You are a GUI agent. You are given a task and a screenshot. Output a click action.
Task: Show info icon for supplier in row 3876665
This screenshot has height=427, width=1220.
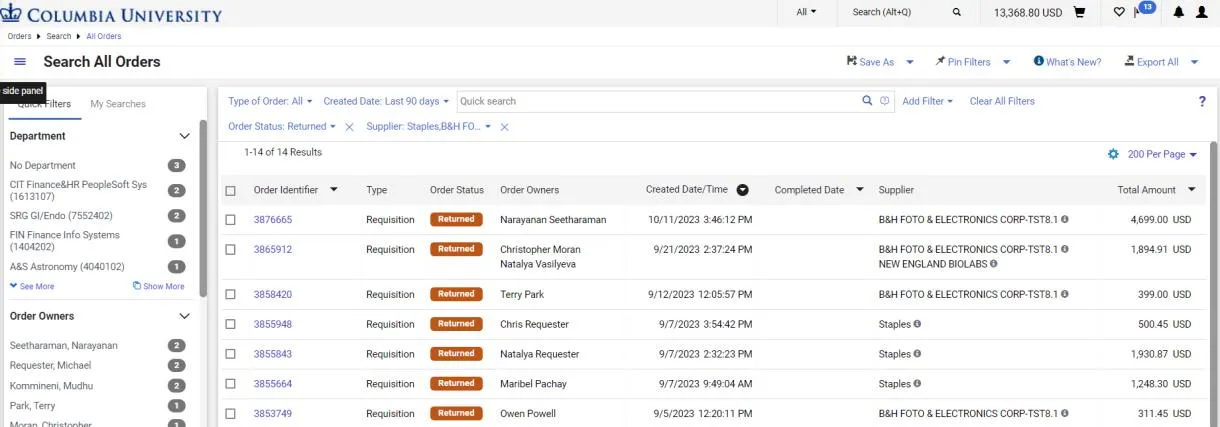click(1065, 219)
